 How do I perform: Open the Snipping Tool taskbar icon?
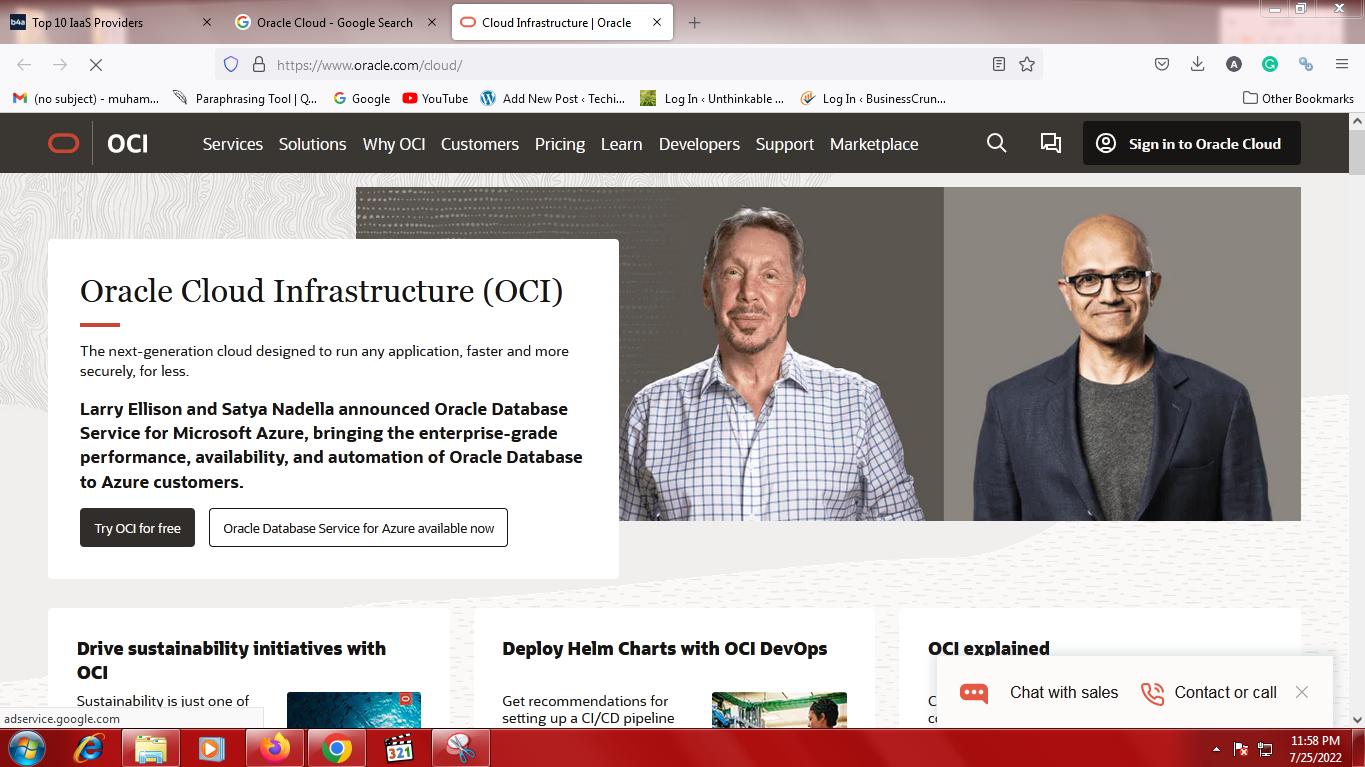(461, 748)
